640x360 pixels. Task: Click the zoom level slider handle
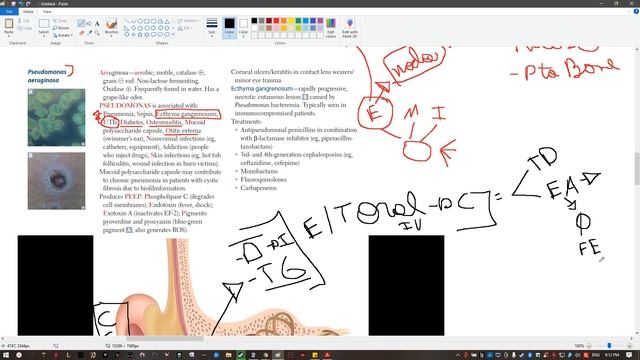coord(609,346)
